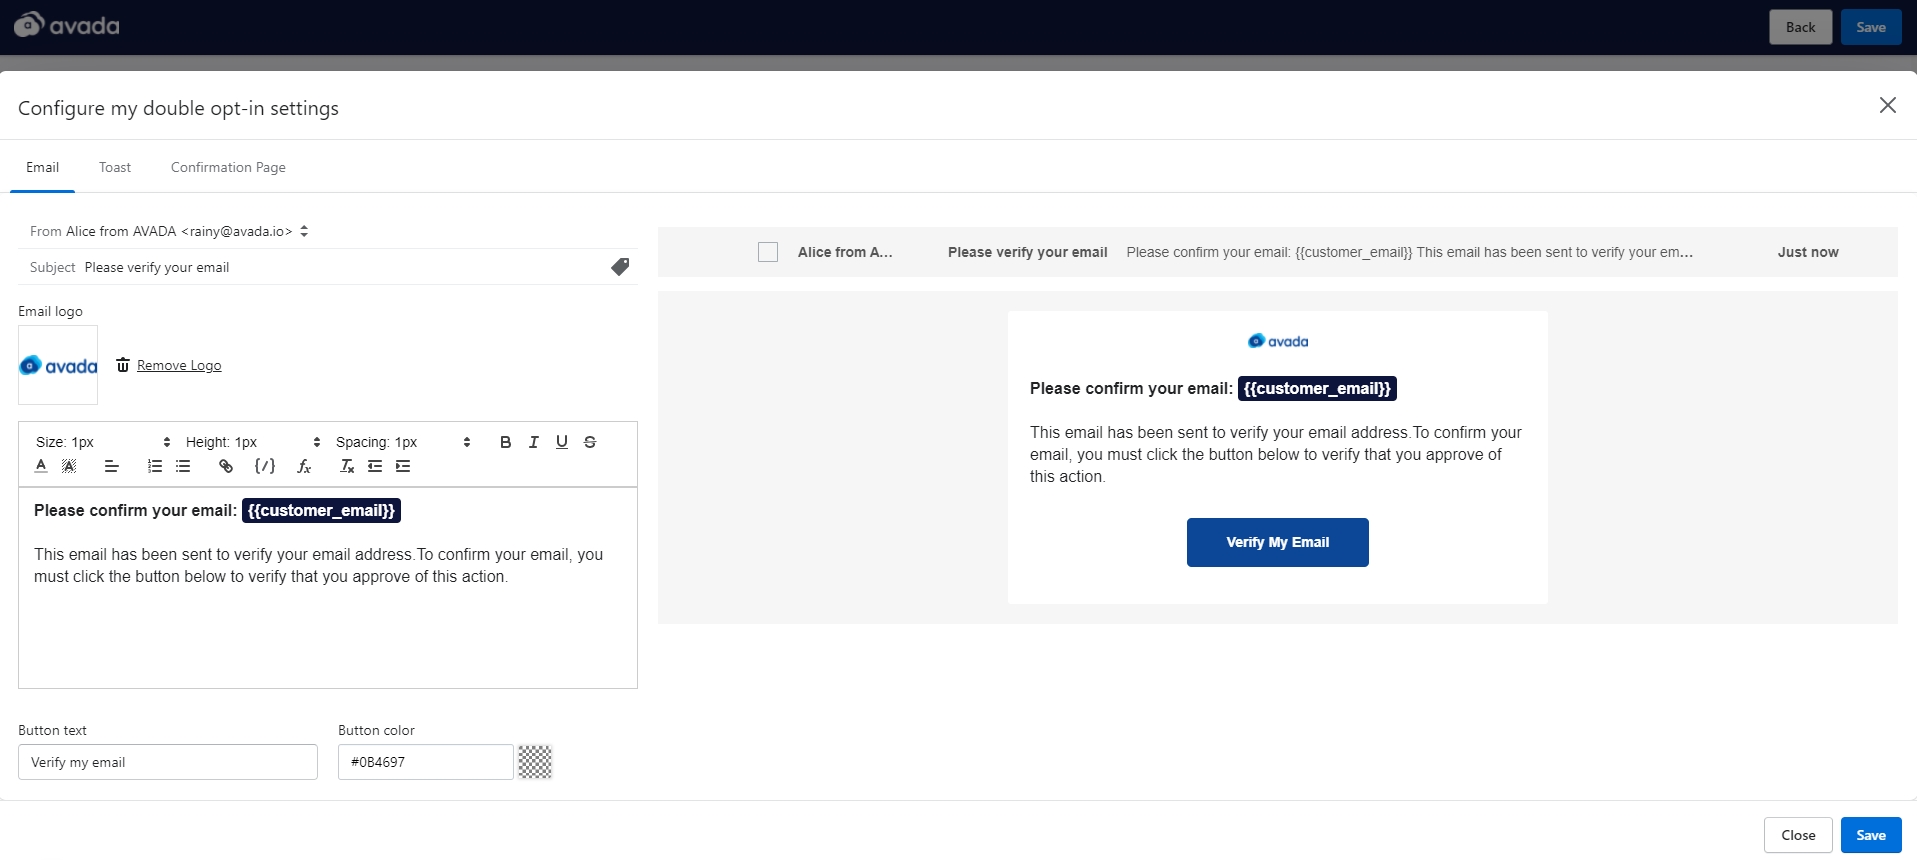Insert an ordered numbered list

click(x=155, y=466)
